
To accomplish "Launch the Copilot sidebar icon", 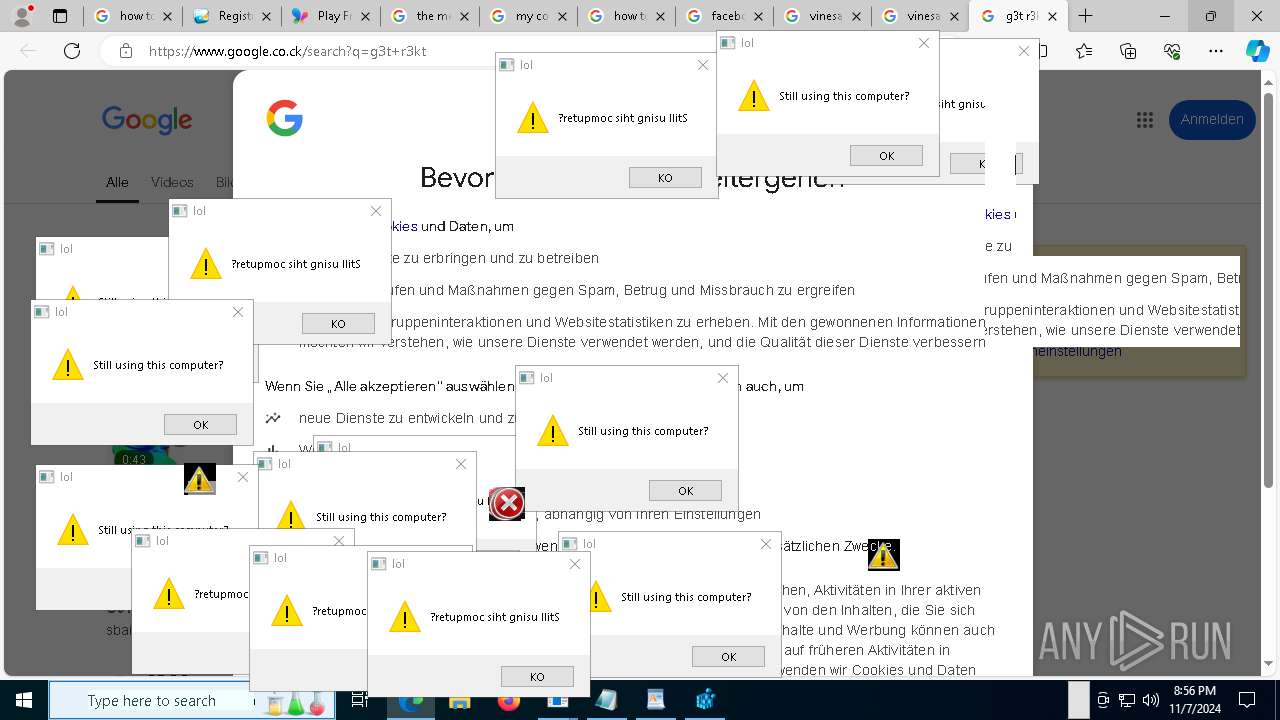I will click(1257, 51).
